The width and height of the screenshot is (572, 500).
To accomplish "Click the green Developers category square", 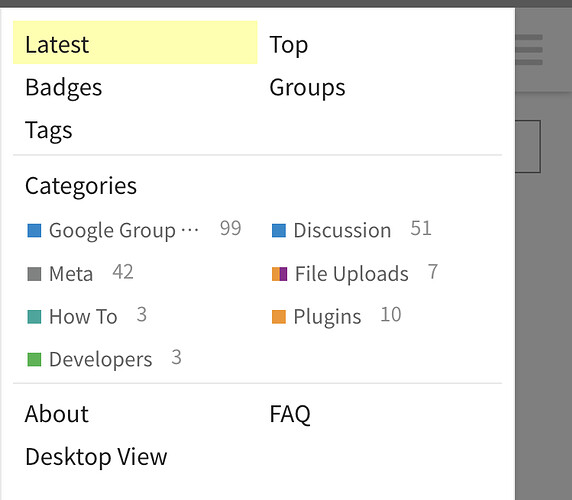I will click(x=34, y=359).
